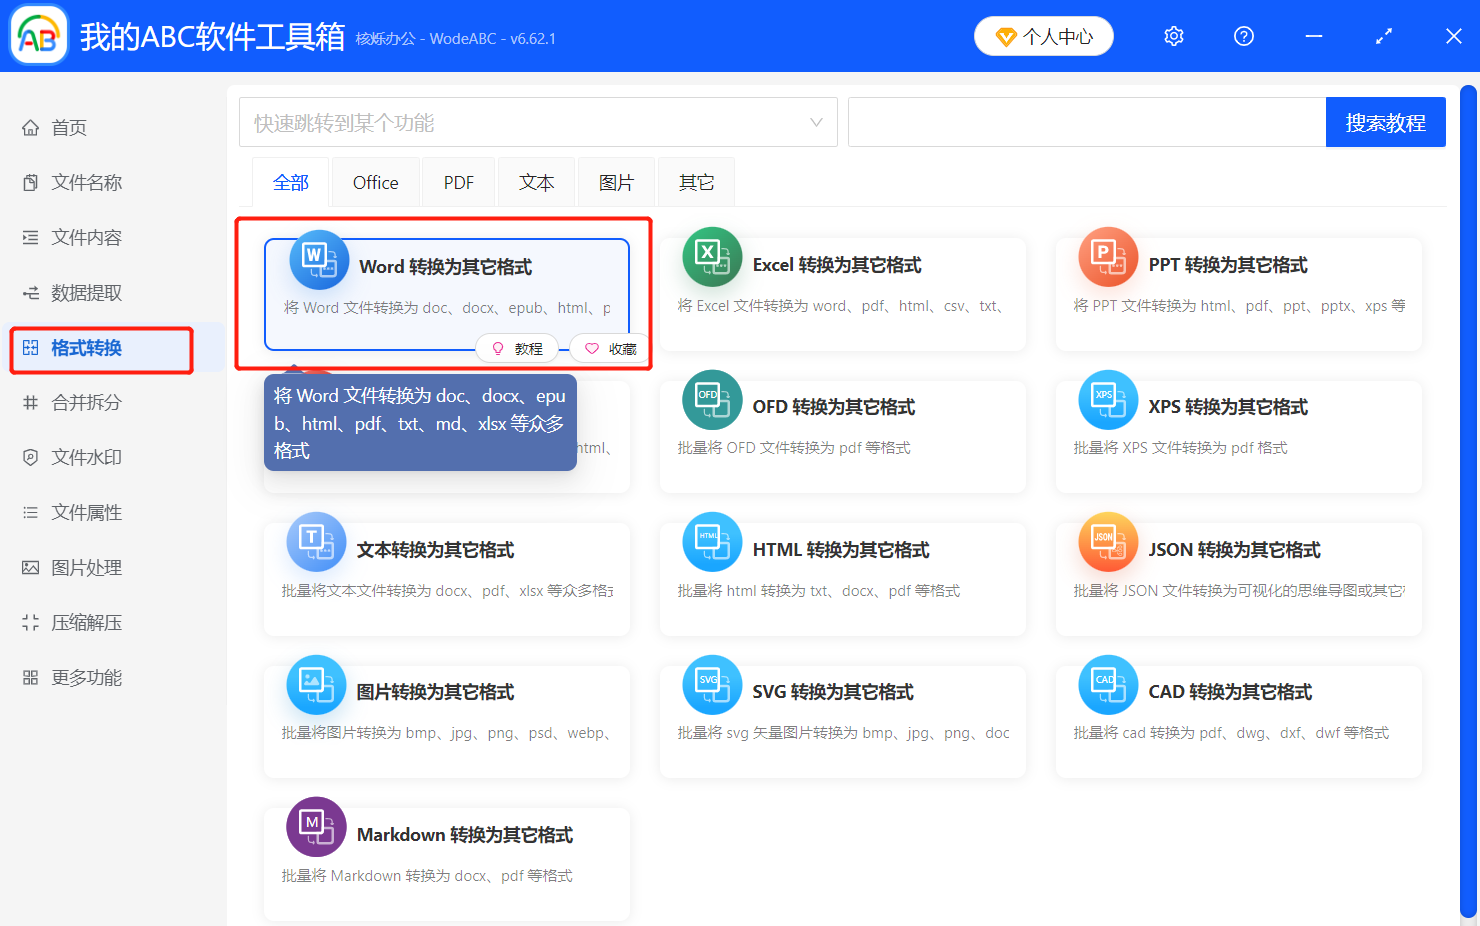Select the SVG 转换为其它格式 tool
The width and height of the screenshot is (1480, 926).
click(843, 691)
